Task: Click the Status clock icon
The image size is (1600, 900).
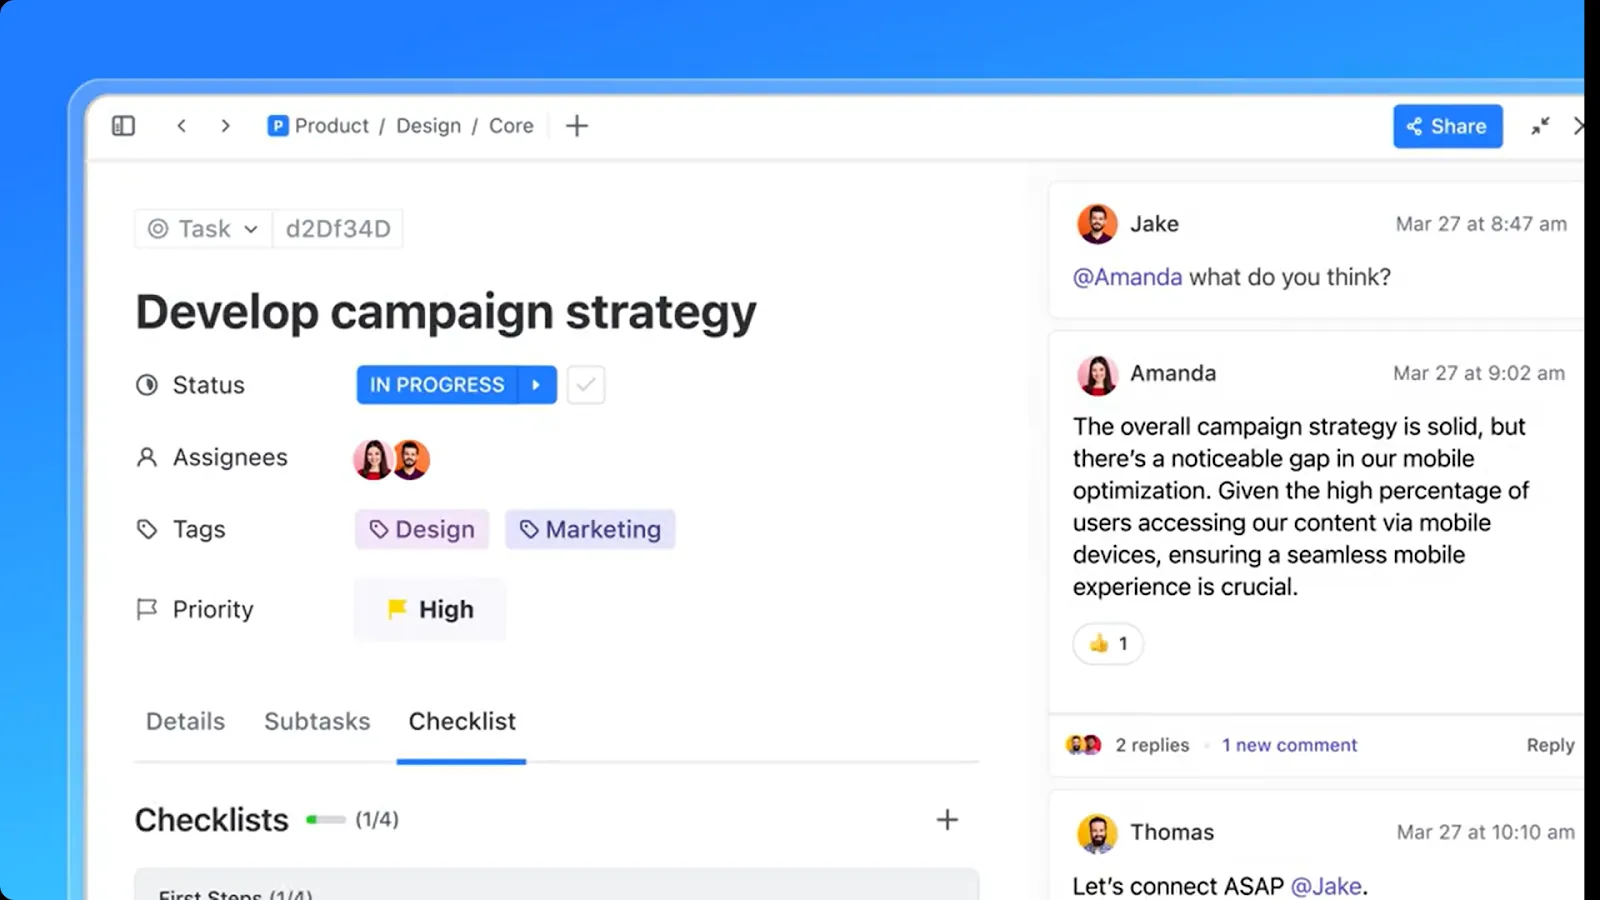Action: 147,385
